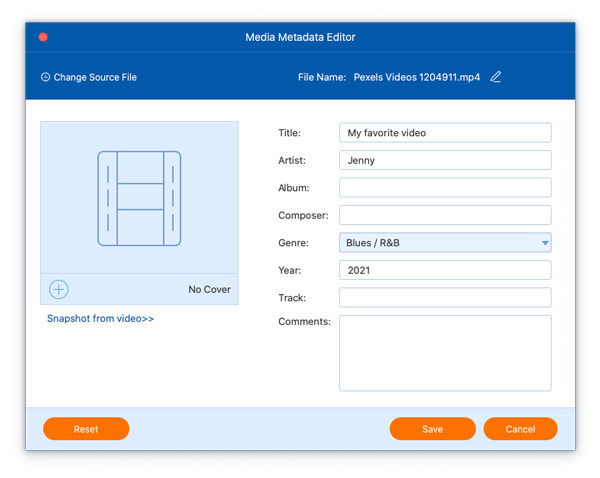Close the Media Metadata Editor window

(43, 37)
